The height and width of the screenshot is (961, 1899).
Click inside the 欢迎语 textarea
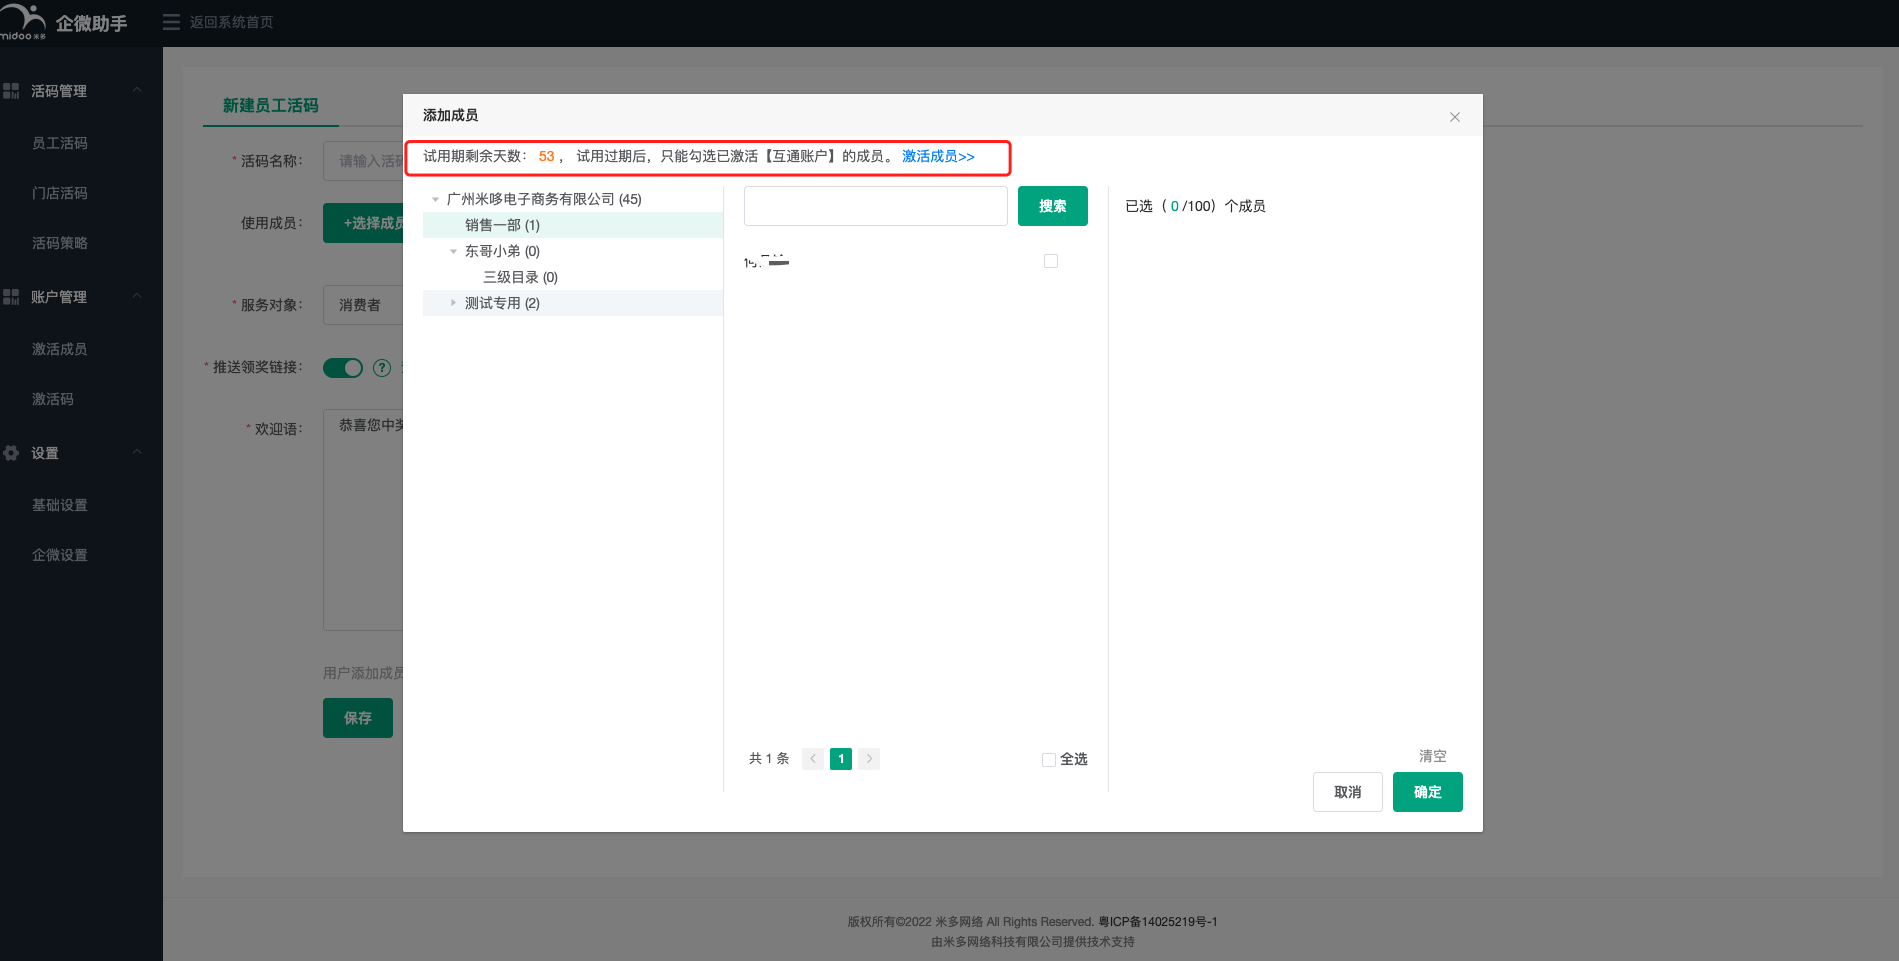[363, 520]
